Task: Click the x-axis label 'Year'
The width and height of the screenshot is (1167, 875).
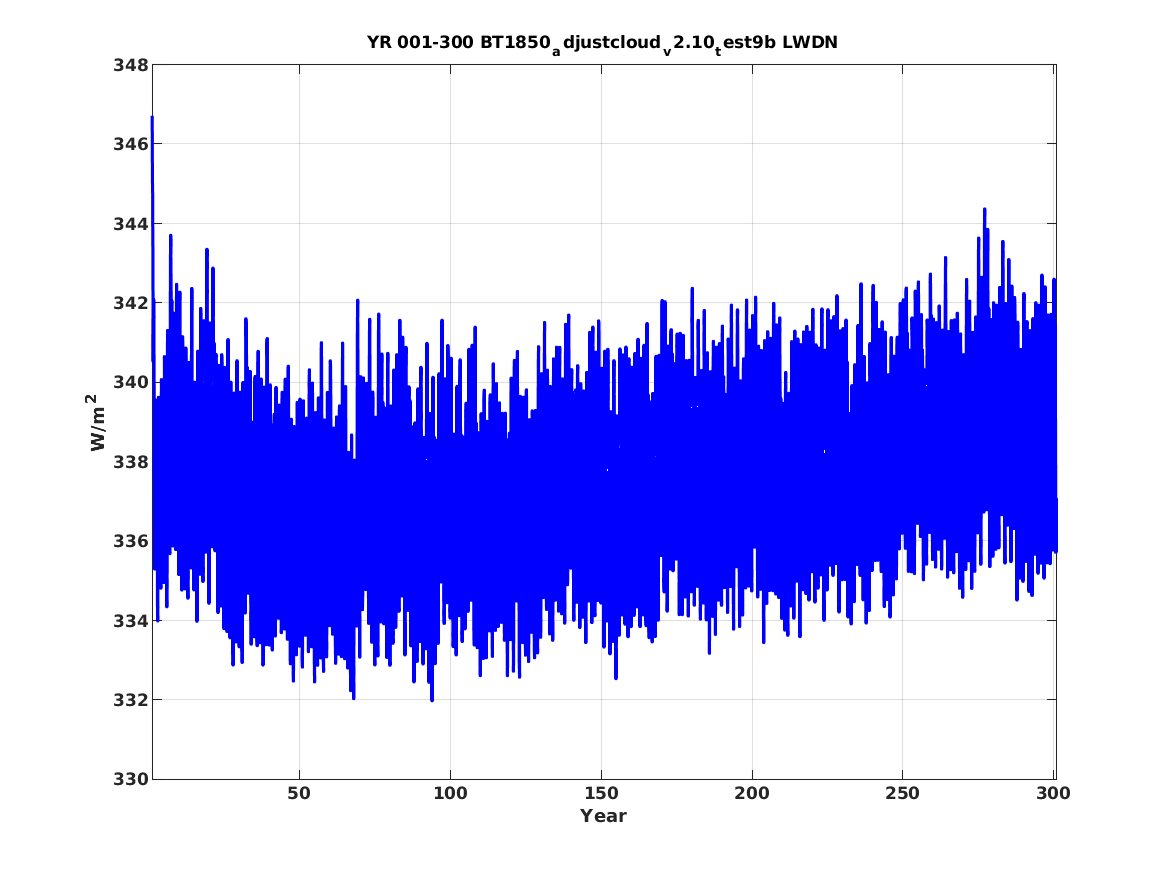Action: point(603,816)
